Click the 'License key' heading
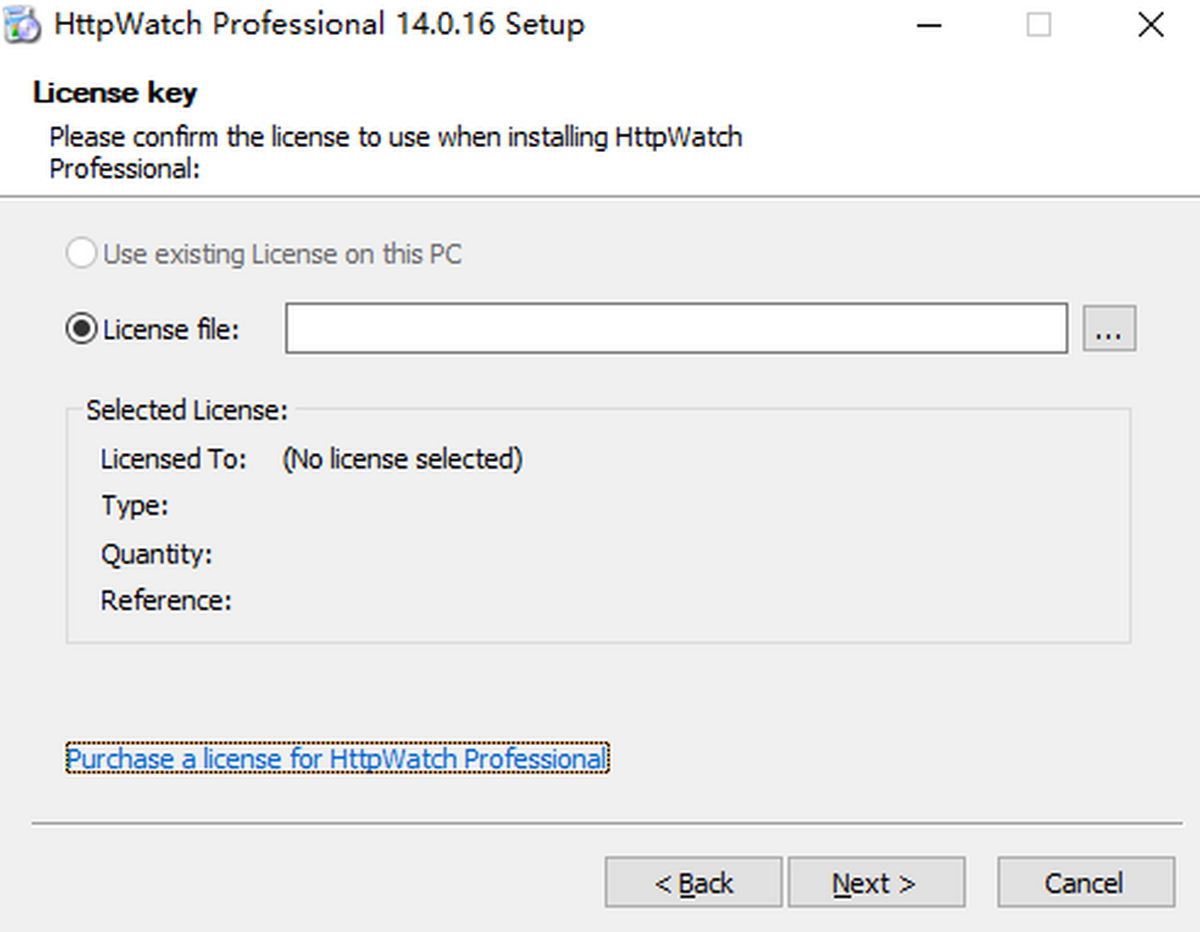This screenshot has height=932, width=1200. pos(115,93)
